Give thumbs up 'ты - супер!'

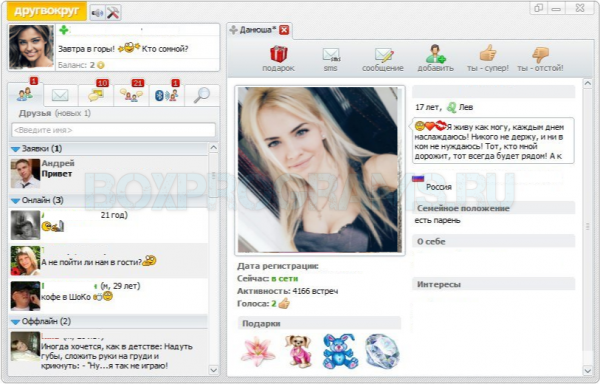tap(488, 58)
